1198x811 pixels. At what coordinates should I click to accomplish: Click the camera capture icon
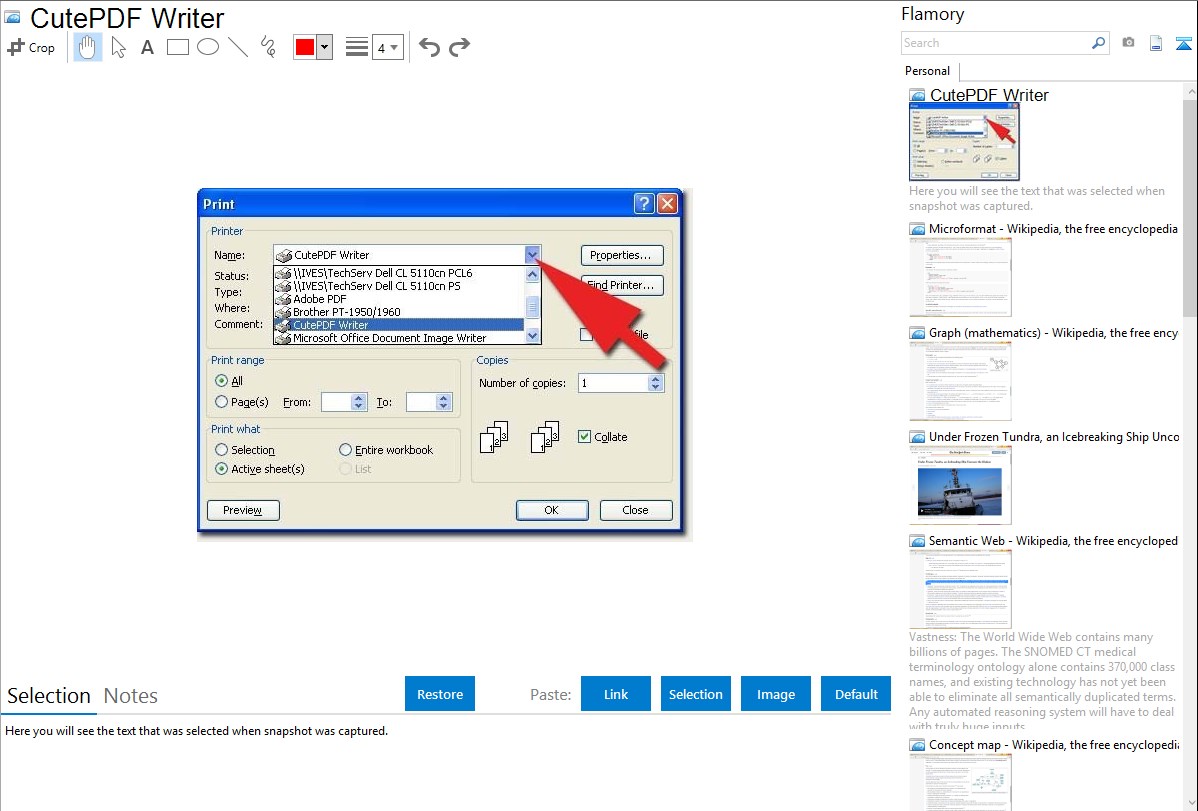coord(1128,43)
